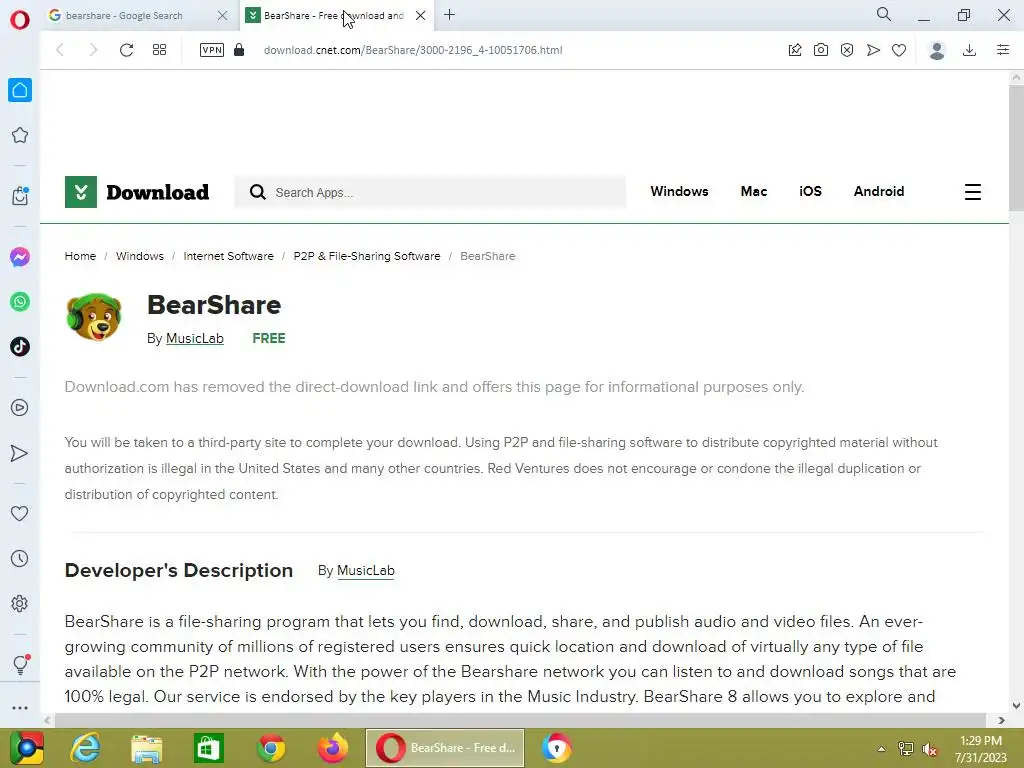Click the BearShare bear app icon
Viewport: 1024px width, 768px height.
tap(94, 317)
